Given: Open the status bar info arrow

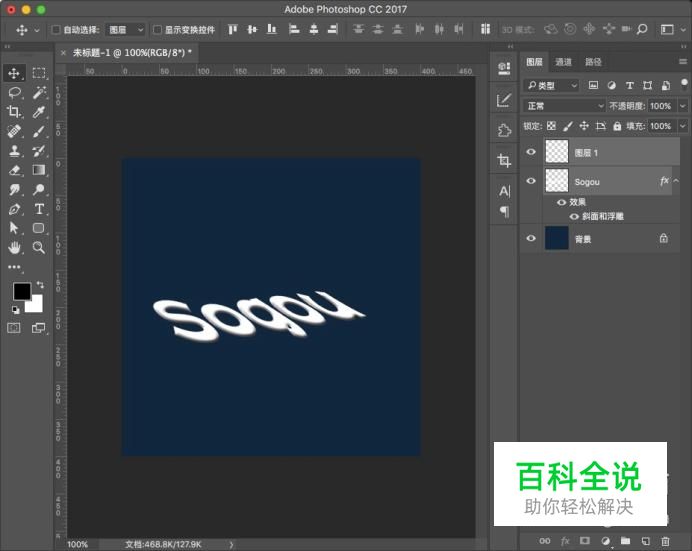Looking at the screenshot, I should point(231,544).
